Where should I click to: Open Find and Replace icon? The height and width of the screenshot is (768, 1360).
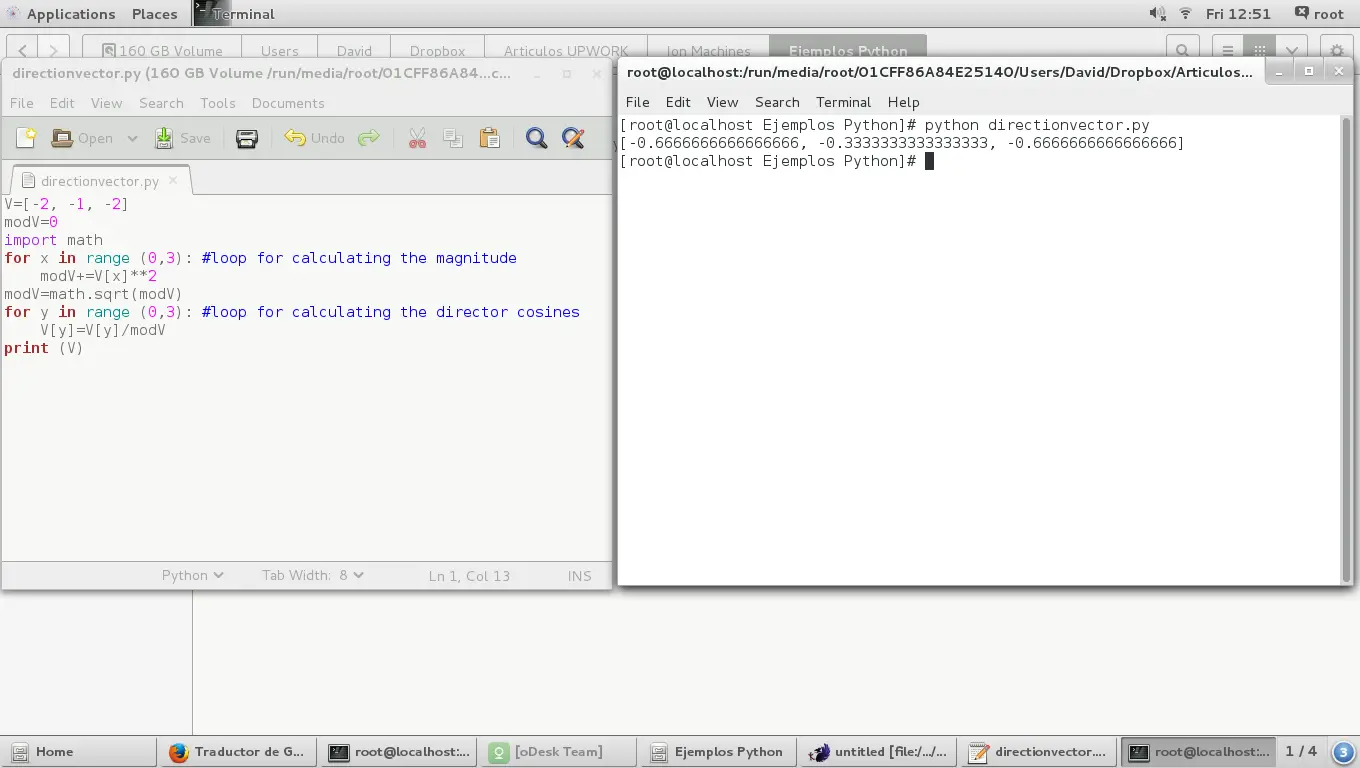573,138
